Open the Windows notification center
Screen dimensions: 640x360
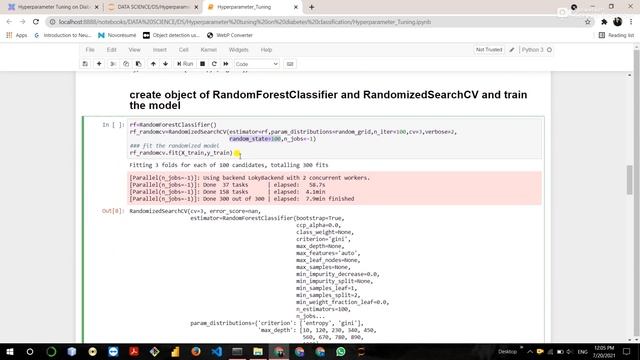coord(627,351)
